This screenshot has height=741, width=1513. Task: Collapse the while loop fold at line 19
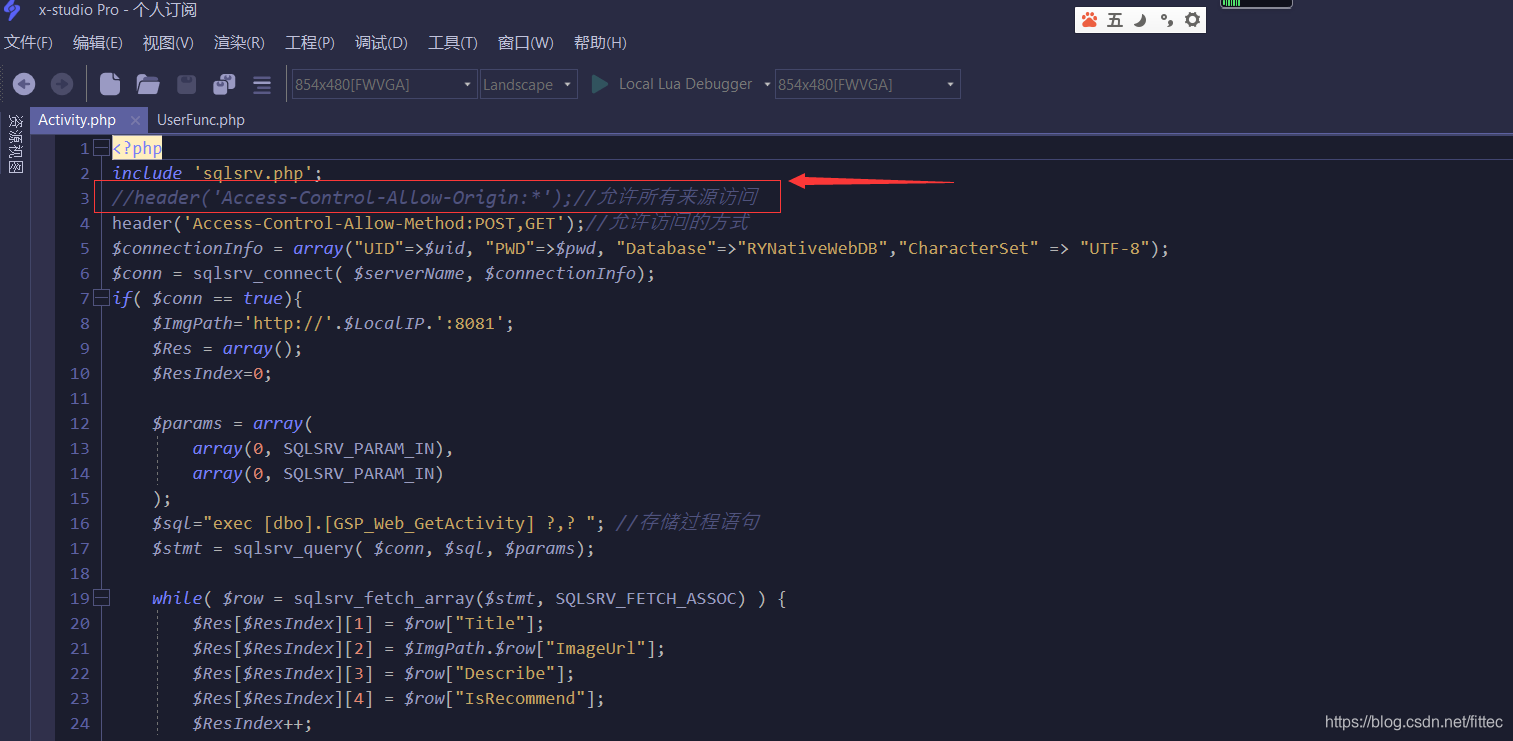click(x=101, y=598)
